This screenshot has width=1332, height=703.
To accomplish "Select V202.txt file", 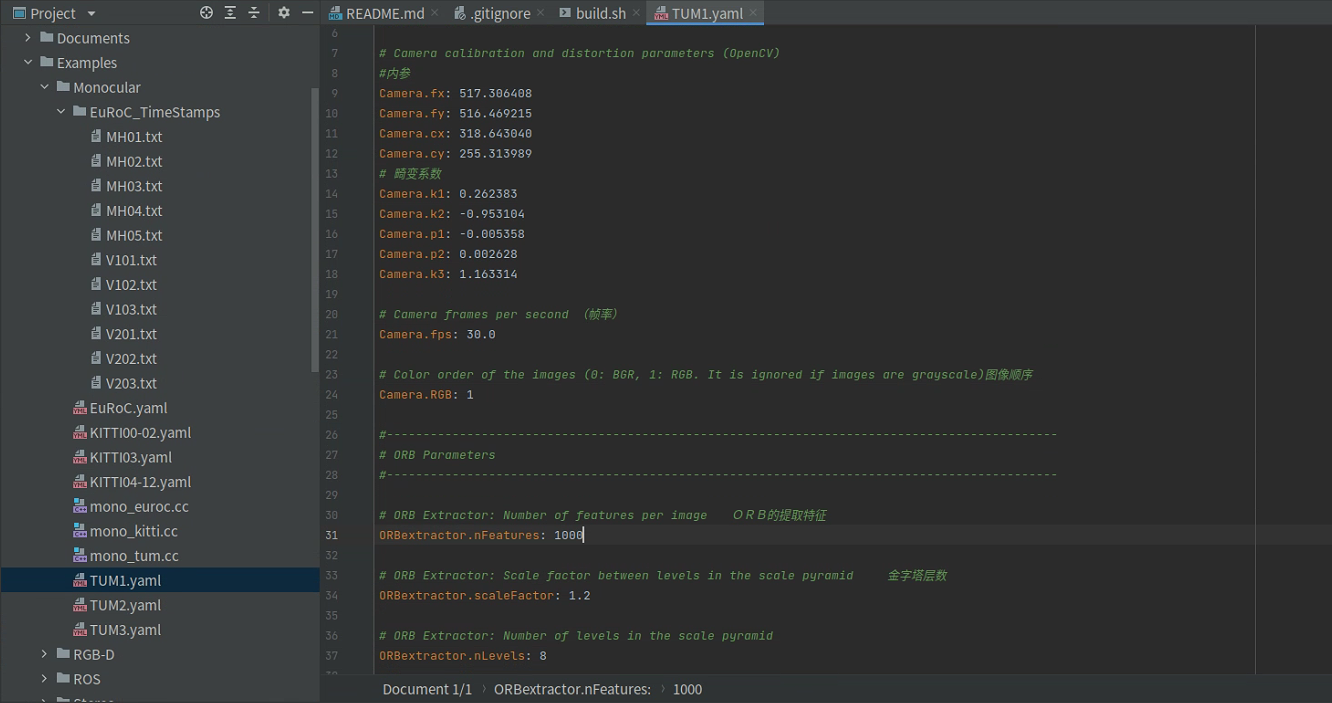I will [131, 358].
